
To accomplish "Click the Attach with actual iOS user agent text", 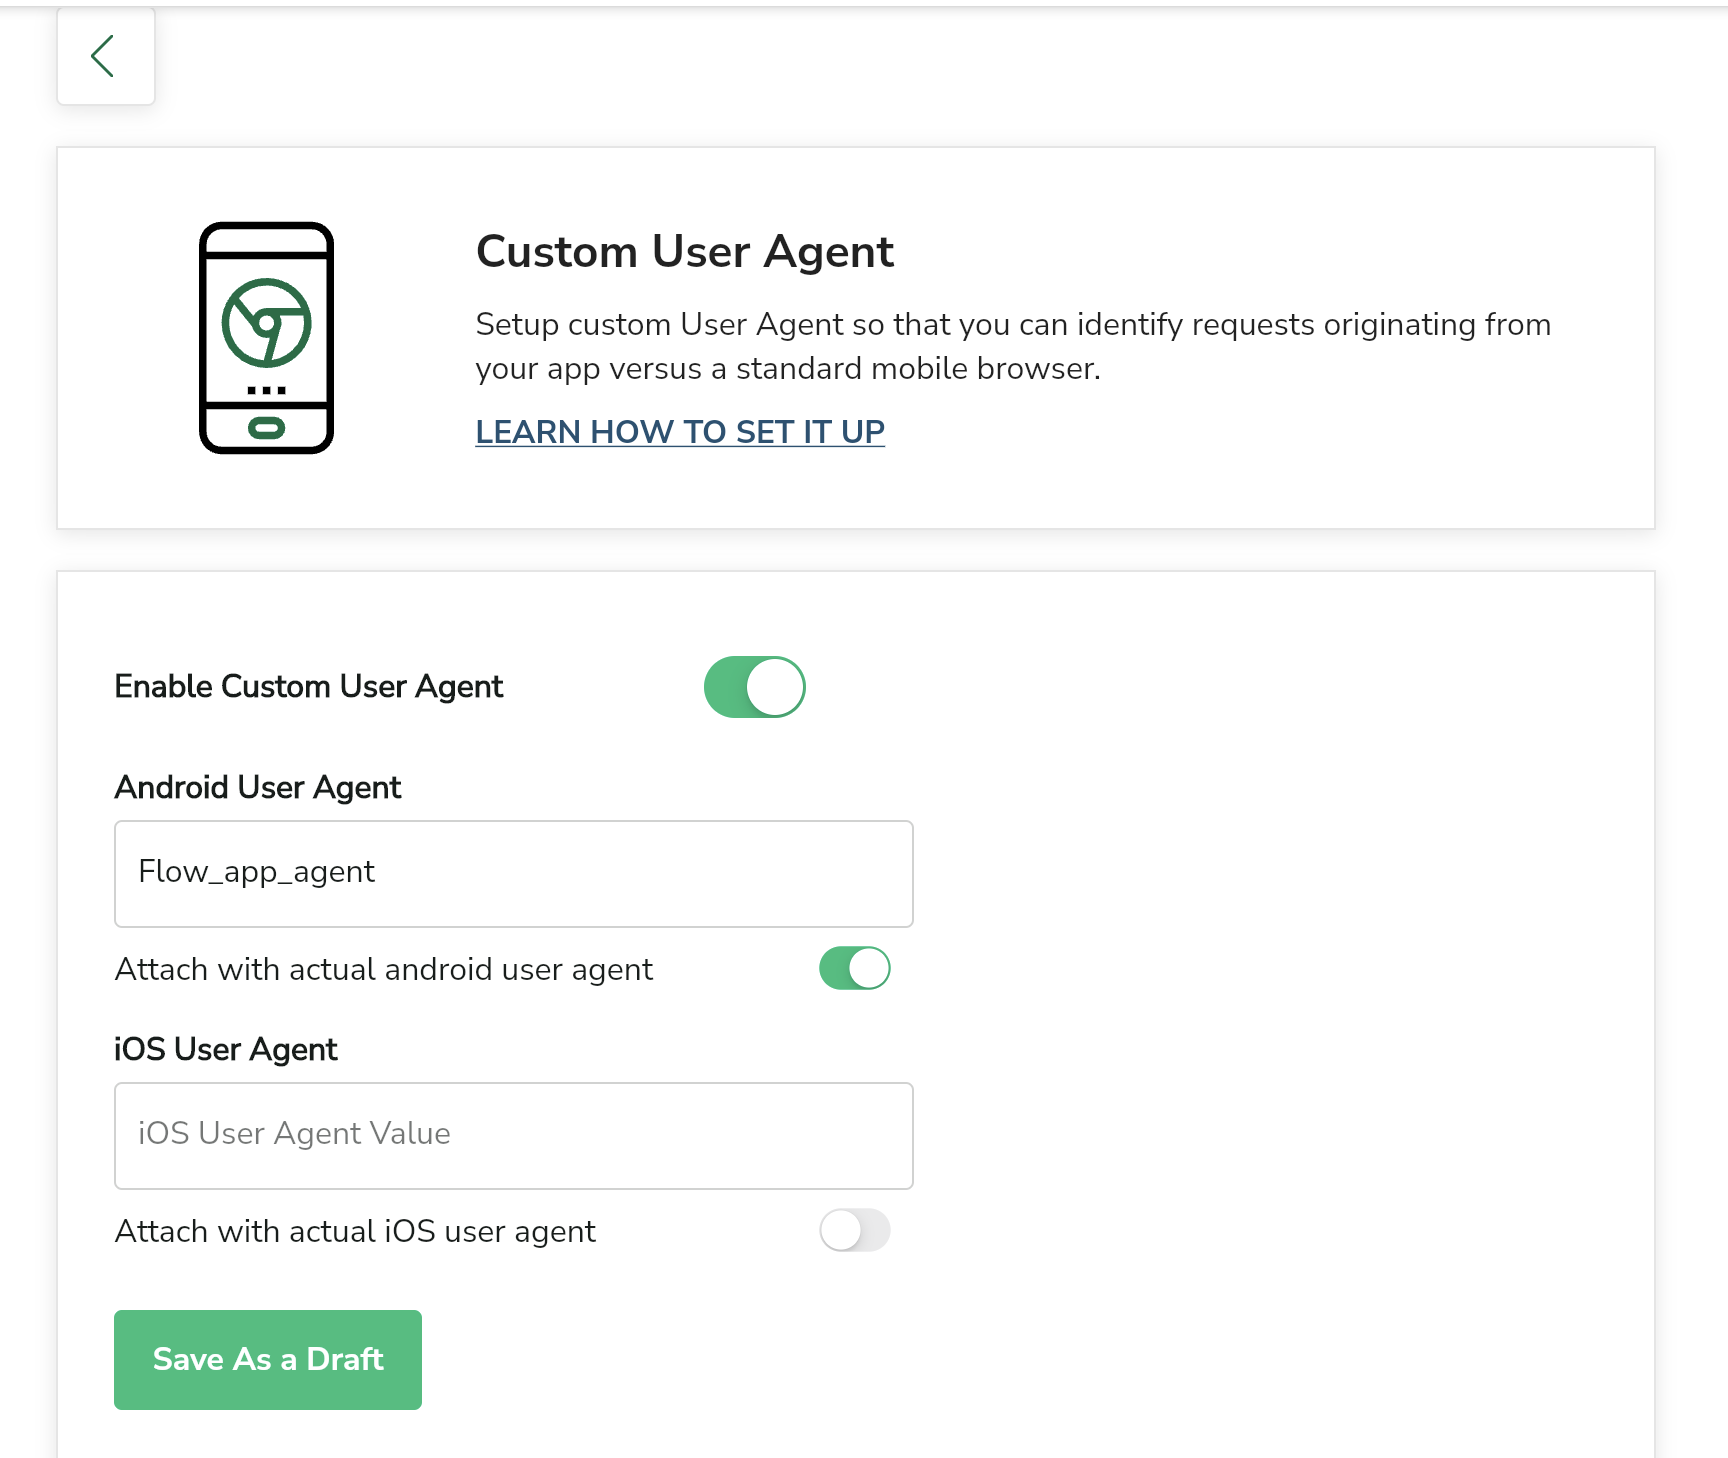I will (x=355, y=1231).
